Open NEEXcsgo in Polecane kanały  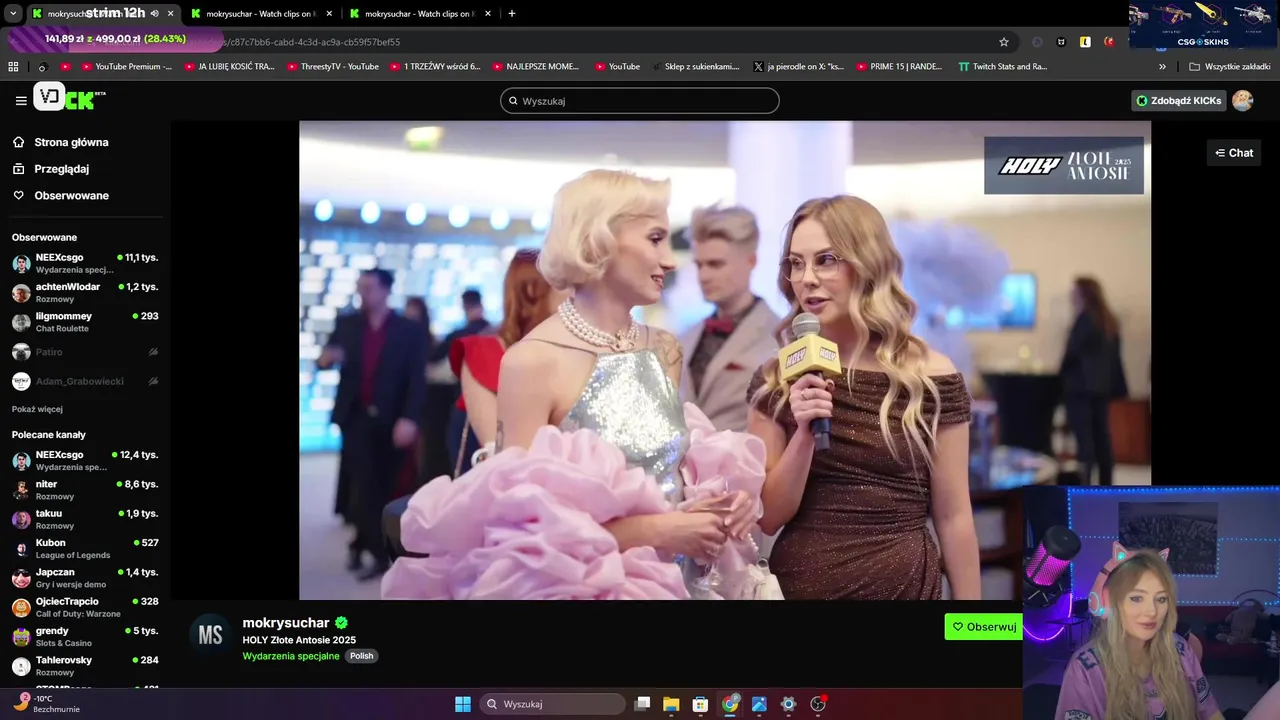coord(85,460)
